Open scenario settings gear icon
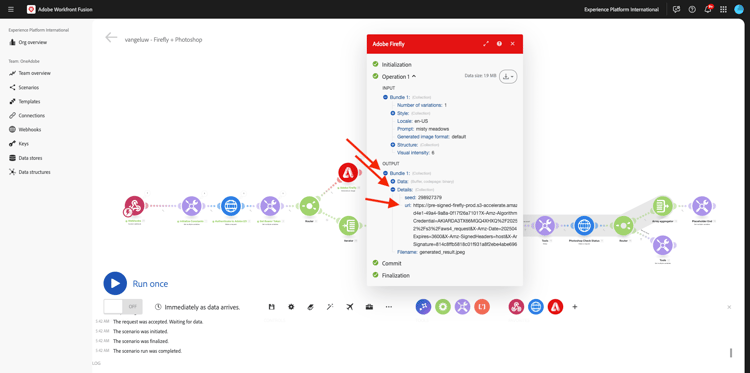Image resolution: width=750 pixels, height=373 pixels. (291, 307)
